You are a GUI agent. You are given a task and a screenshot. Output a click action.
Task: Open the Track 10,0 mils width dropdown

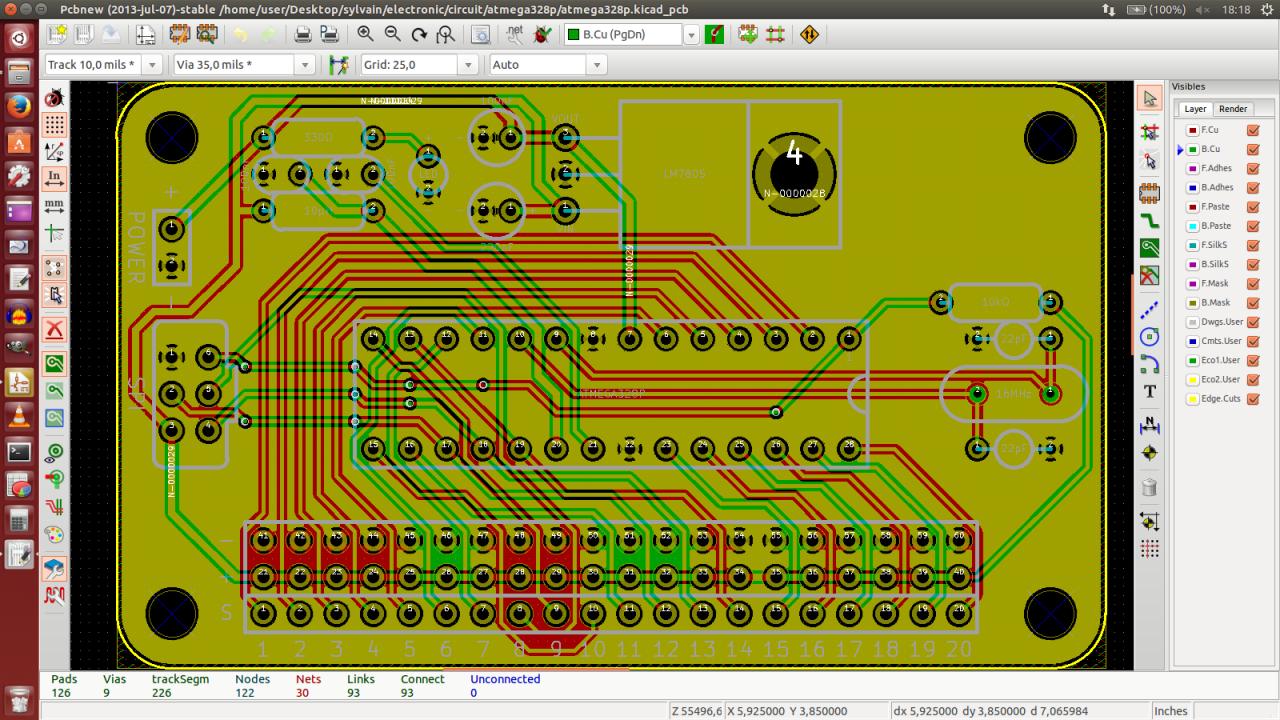point(152,65)
